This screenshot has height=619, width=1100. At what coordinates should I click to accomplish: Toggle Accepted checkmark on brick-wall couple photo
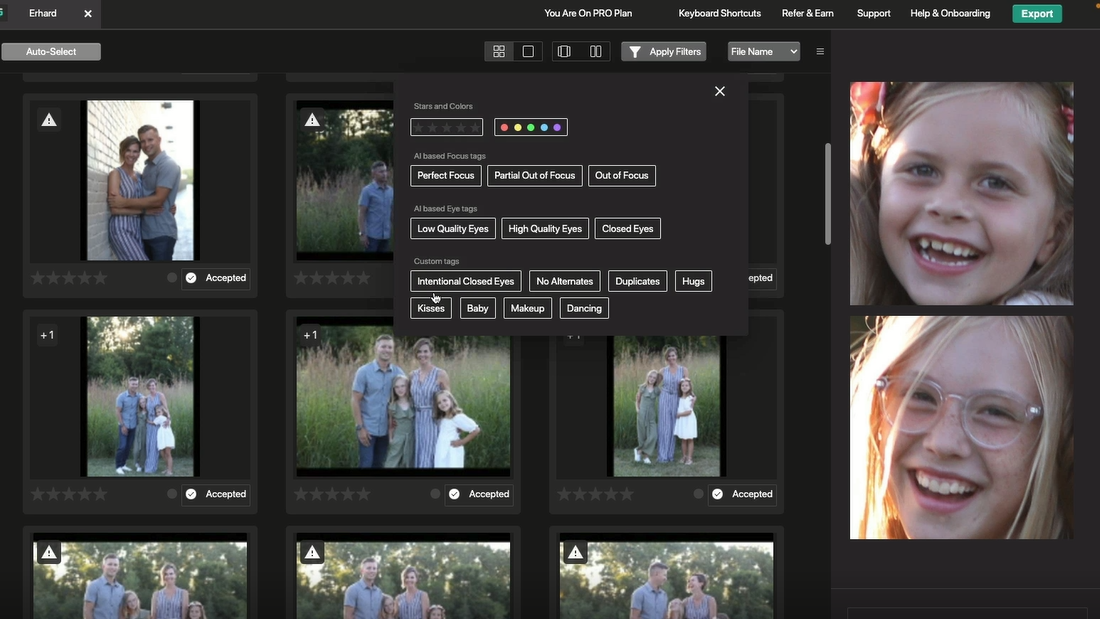click(x=191, y=278)
